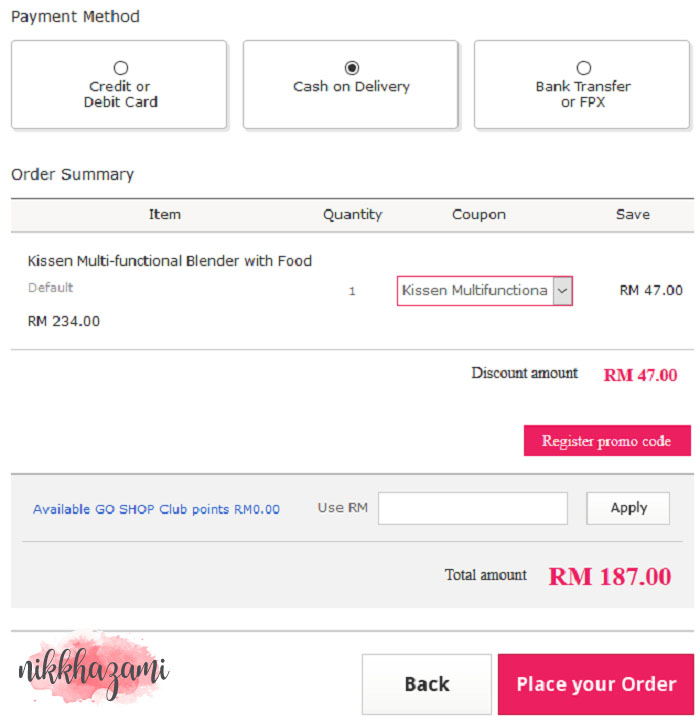The height and width of the screenshot is (723, 700).
Task: Choose the Bank Transfer or FPX radio option
Action: pyautogui.click(x=583, y=68)
